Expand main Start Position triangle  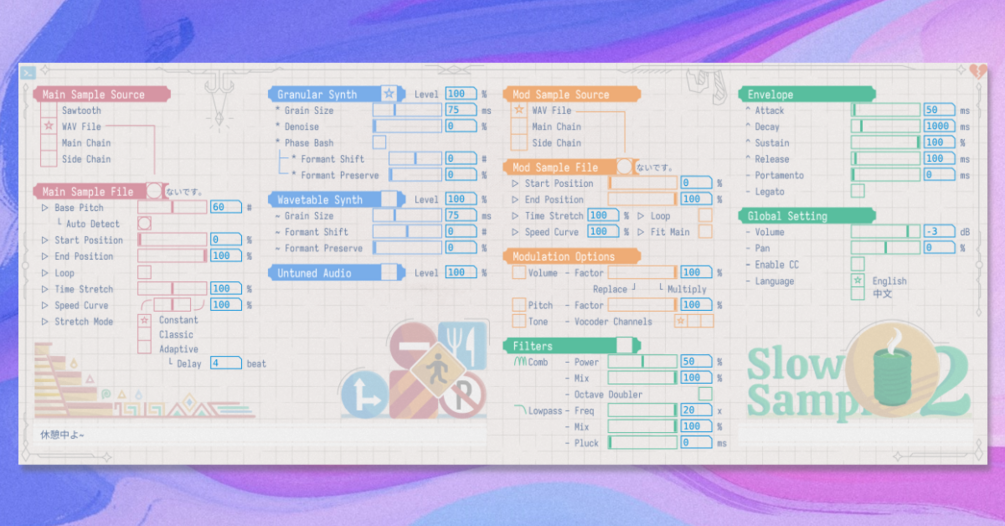click(x=45, y=240)
